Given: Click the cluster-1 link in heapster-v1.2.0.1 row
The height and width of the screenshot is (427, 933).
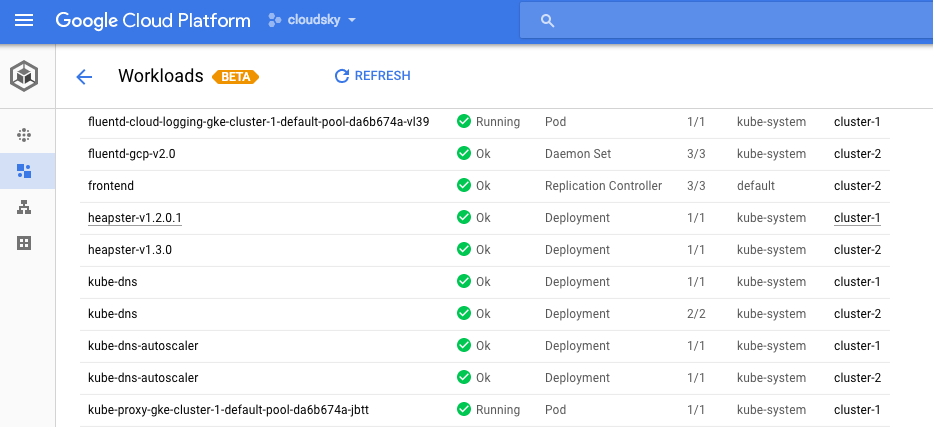Looking at the screenshot, I should click(857, 218).
